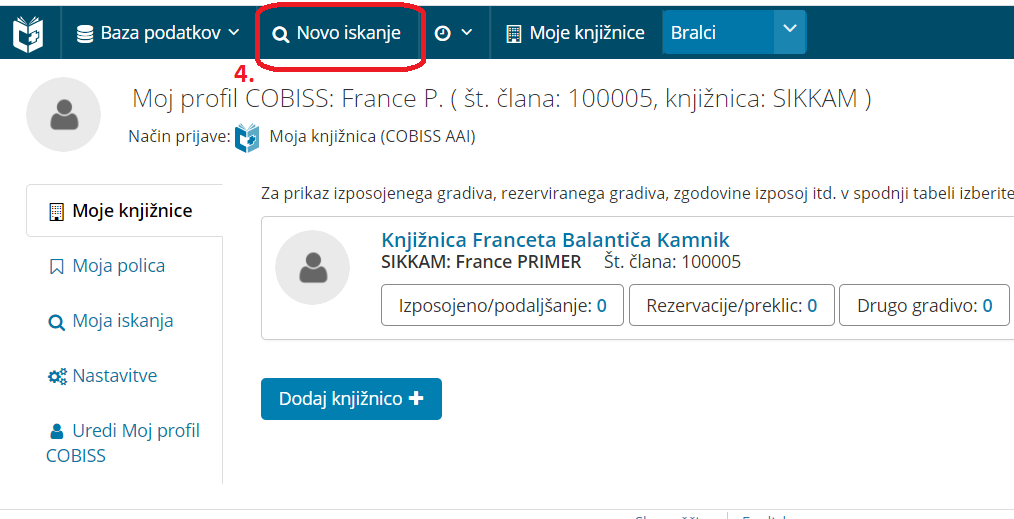Click the library member avatar thumbnail

click(x=312, y=267)
